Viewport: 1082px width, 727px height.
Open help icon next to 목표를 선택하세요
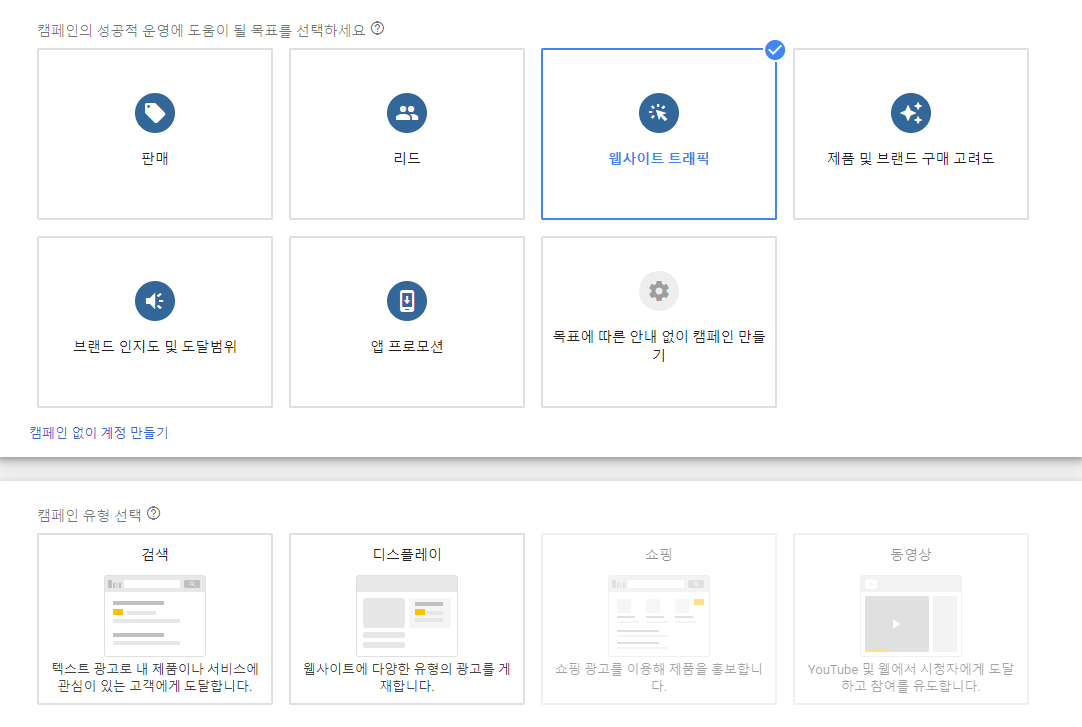point(377,28)
